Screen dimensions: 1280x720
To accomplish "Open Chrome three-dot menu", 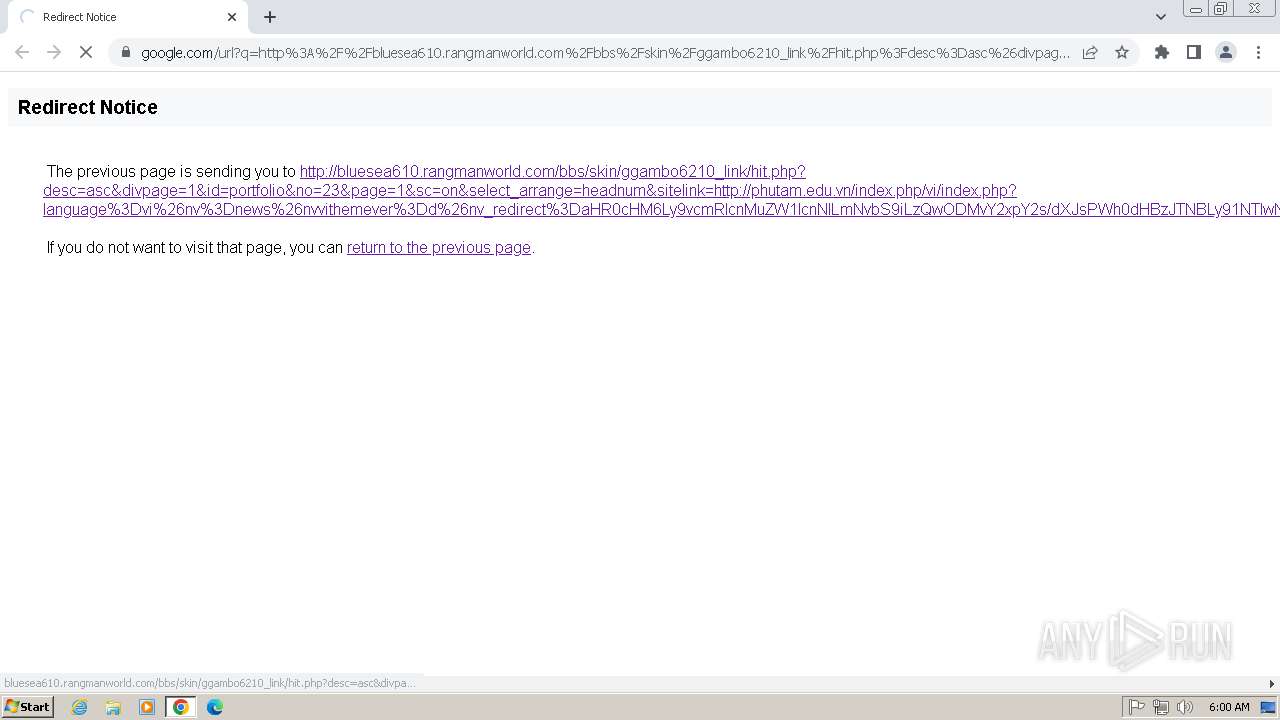I will 1258,52.
